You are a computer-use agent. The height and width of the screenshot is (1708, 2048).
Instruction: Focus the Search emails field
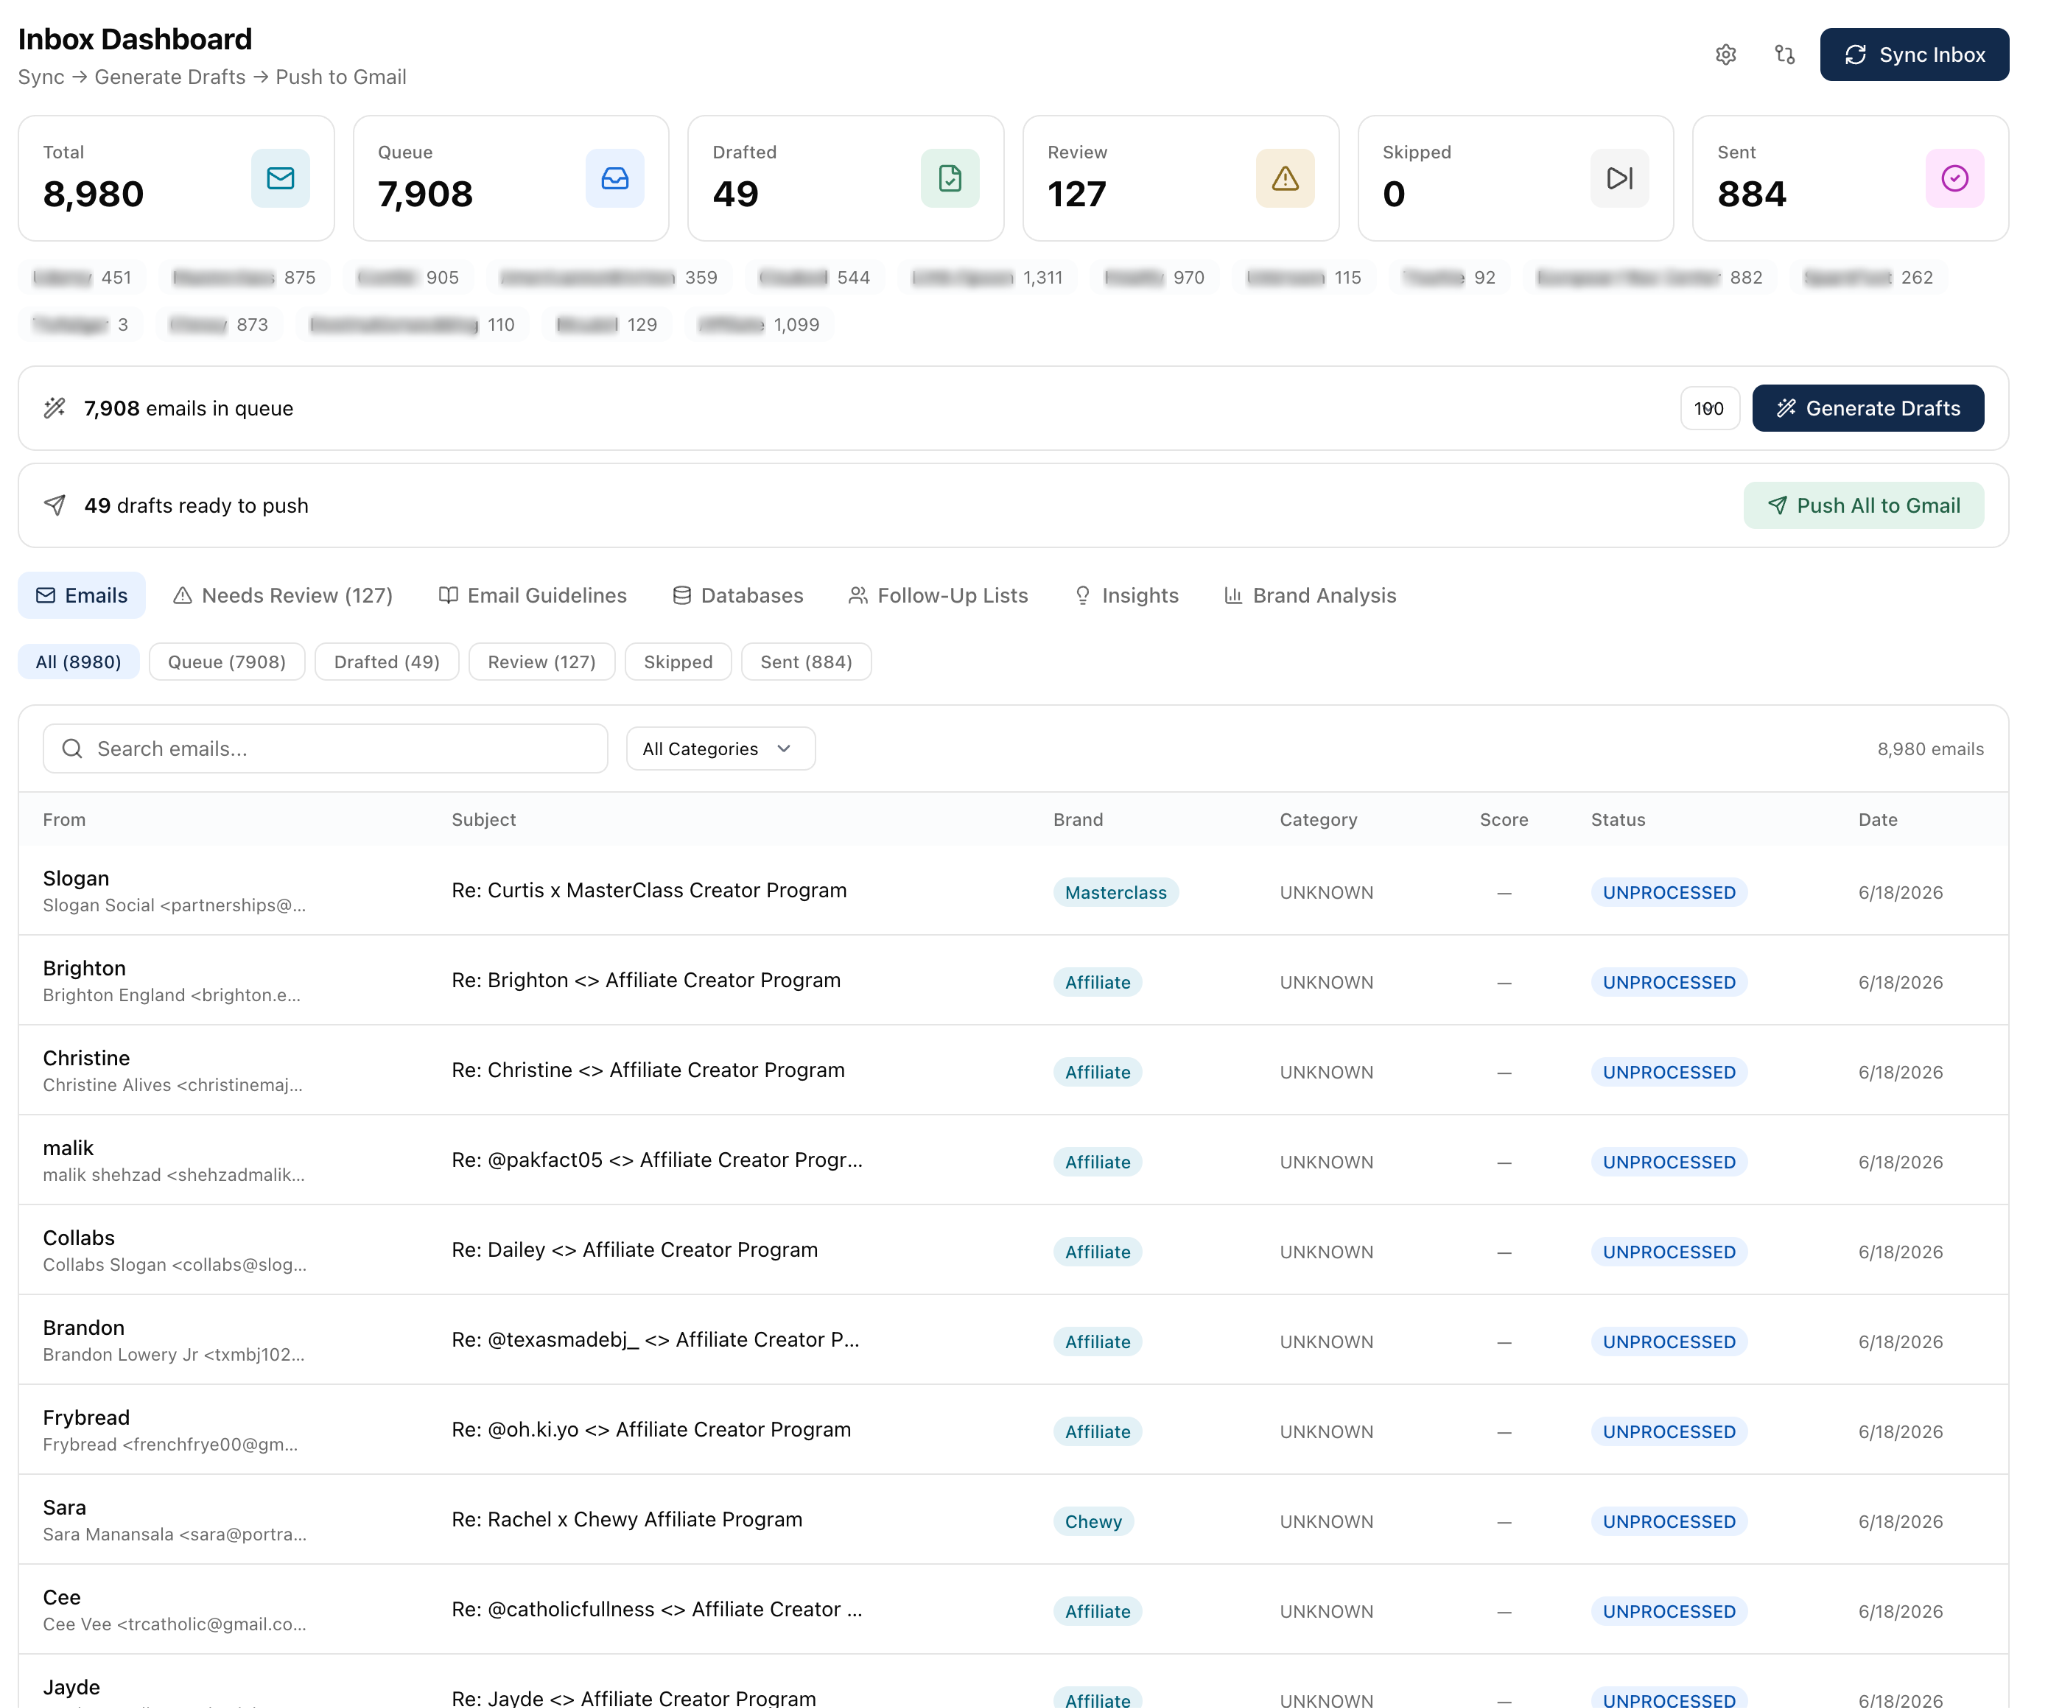(x=325, y=749)
